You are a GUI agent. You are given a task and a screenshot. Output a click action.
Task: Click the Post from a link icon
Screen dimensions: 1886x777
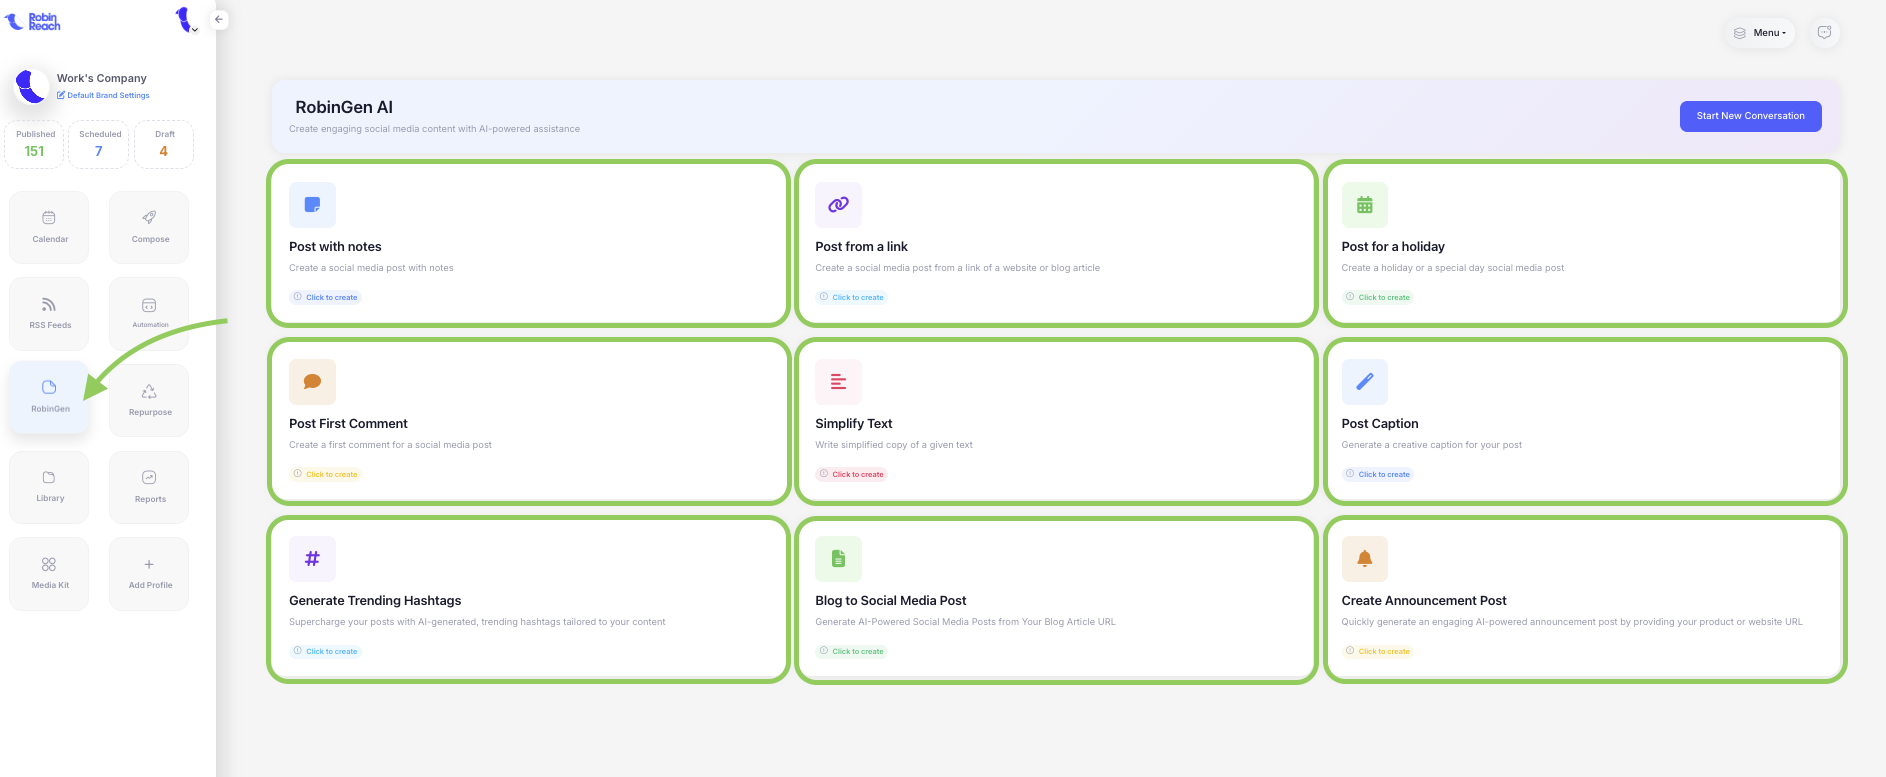point(838,205)
